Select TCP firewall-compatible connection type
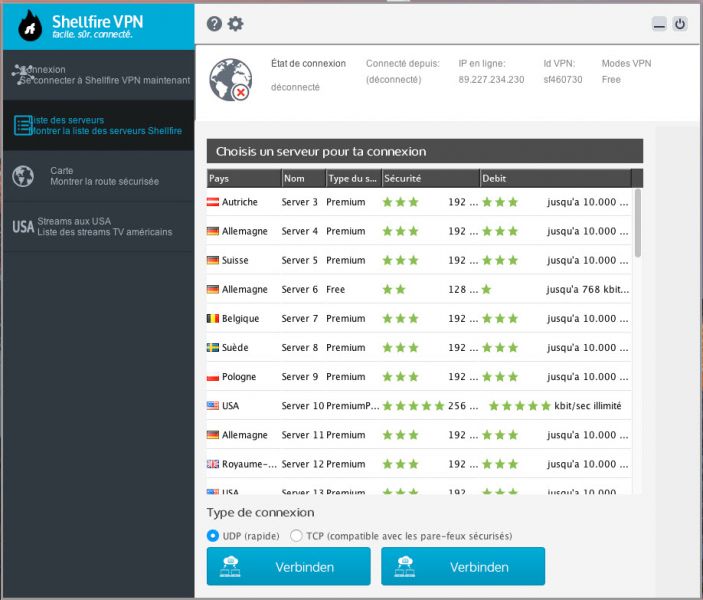 coord(296,536)
